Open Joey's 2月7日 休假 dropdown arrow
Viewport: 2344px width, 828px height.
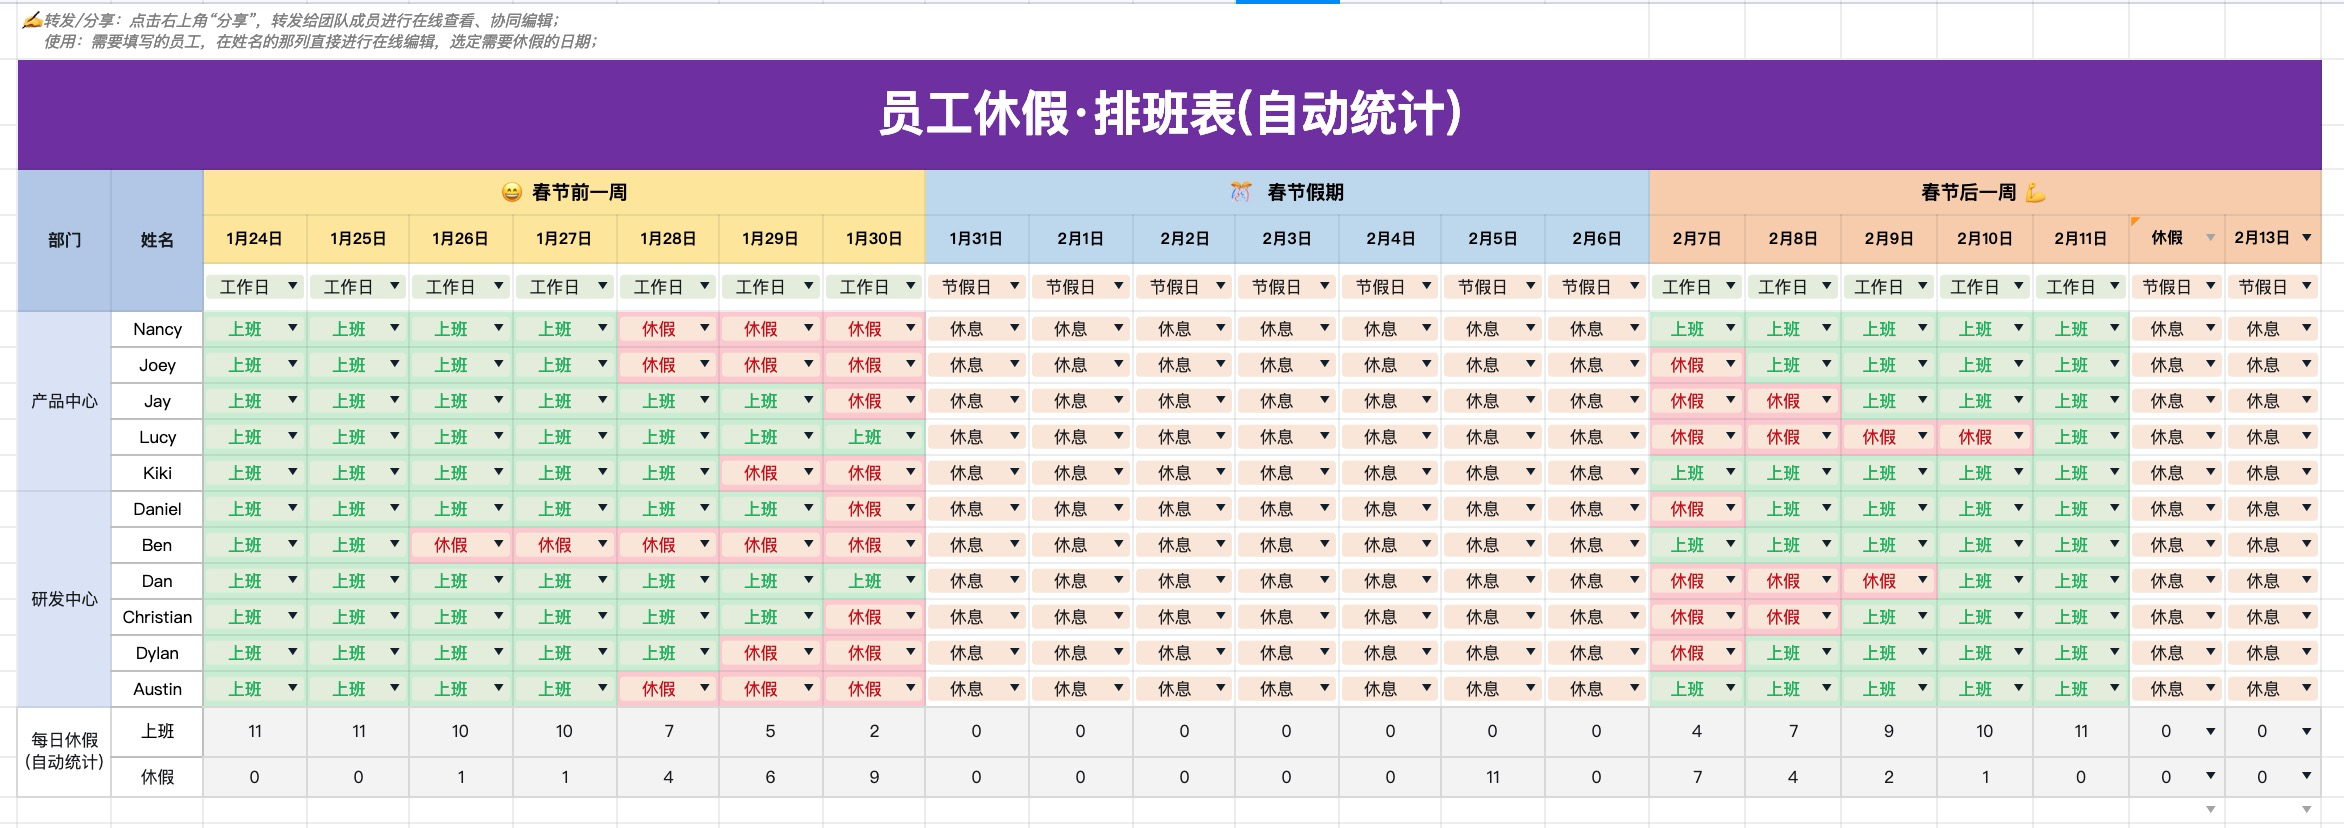click(1730, 364)
